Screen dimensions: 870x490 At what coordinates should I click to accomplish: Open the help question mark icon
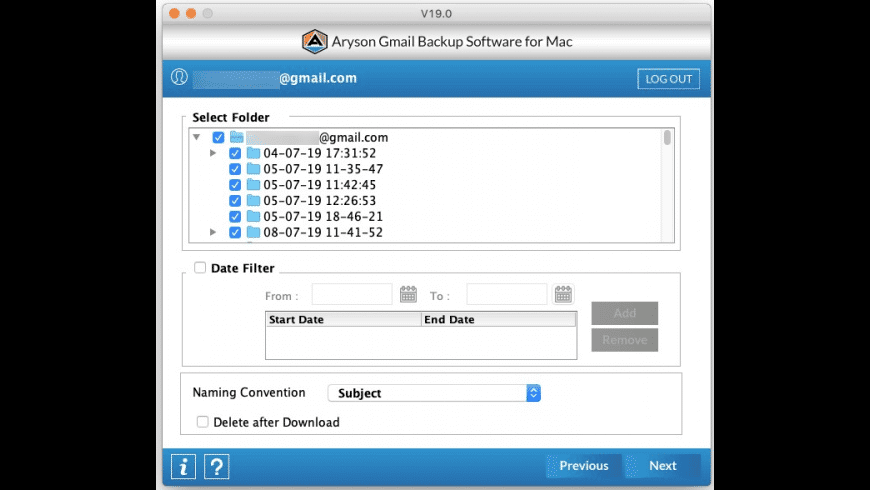tap(216, 466)
